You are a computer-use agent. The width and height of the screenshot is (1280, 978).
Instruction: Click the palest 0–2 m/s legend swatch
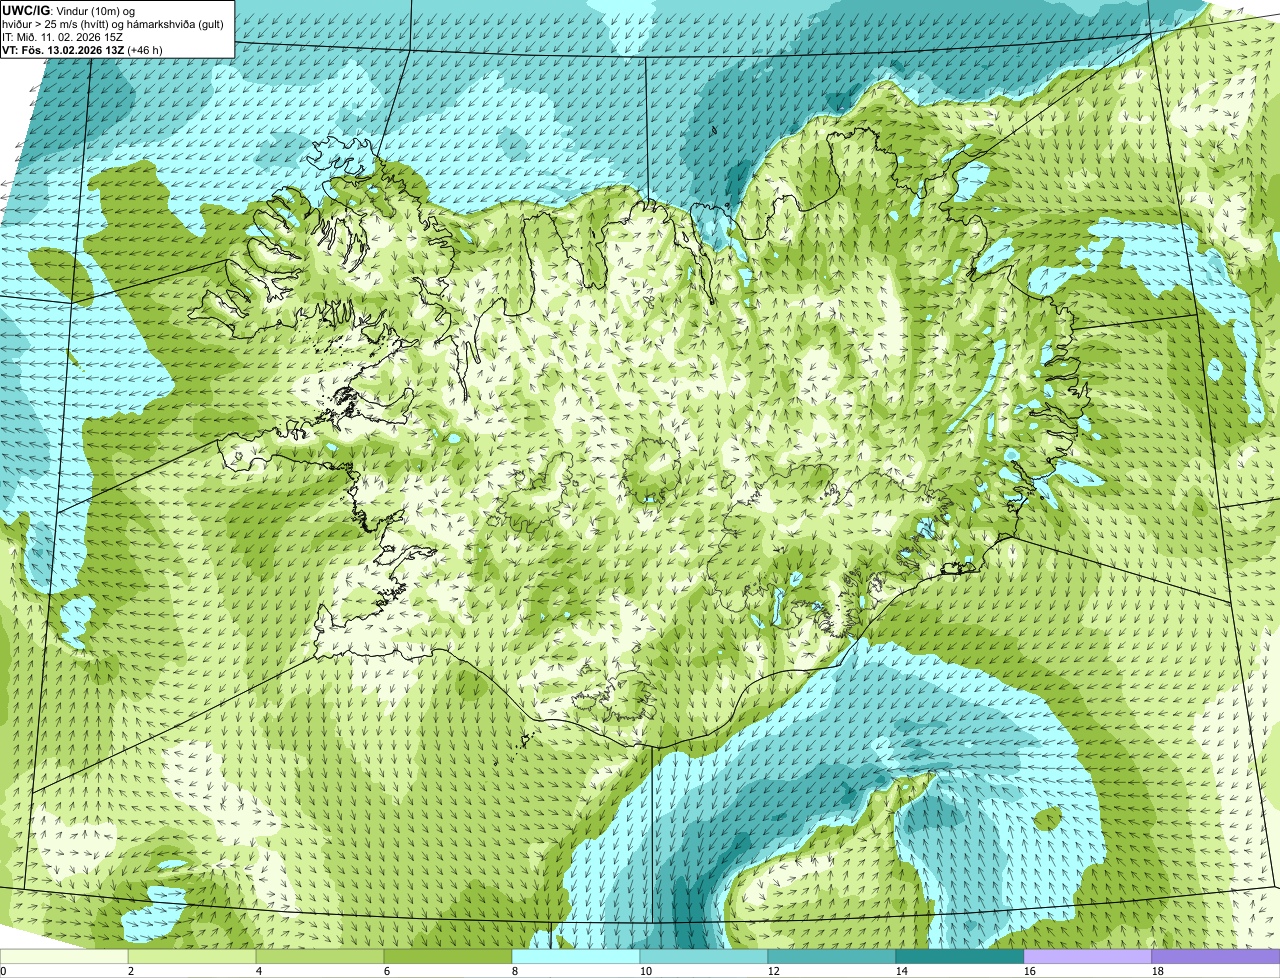(x=64, y=956)
